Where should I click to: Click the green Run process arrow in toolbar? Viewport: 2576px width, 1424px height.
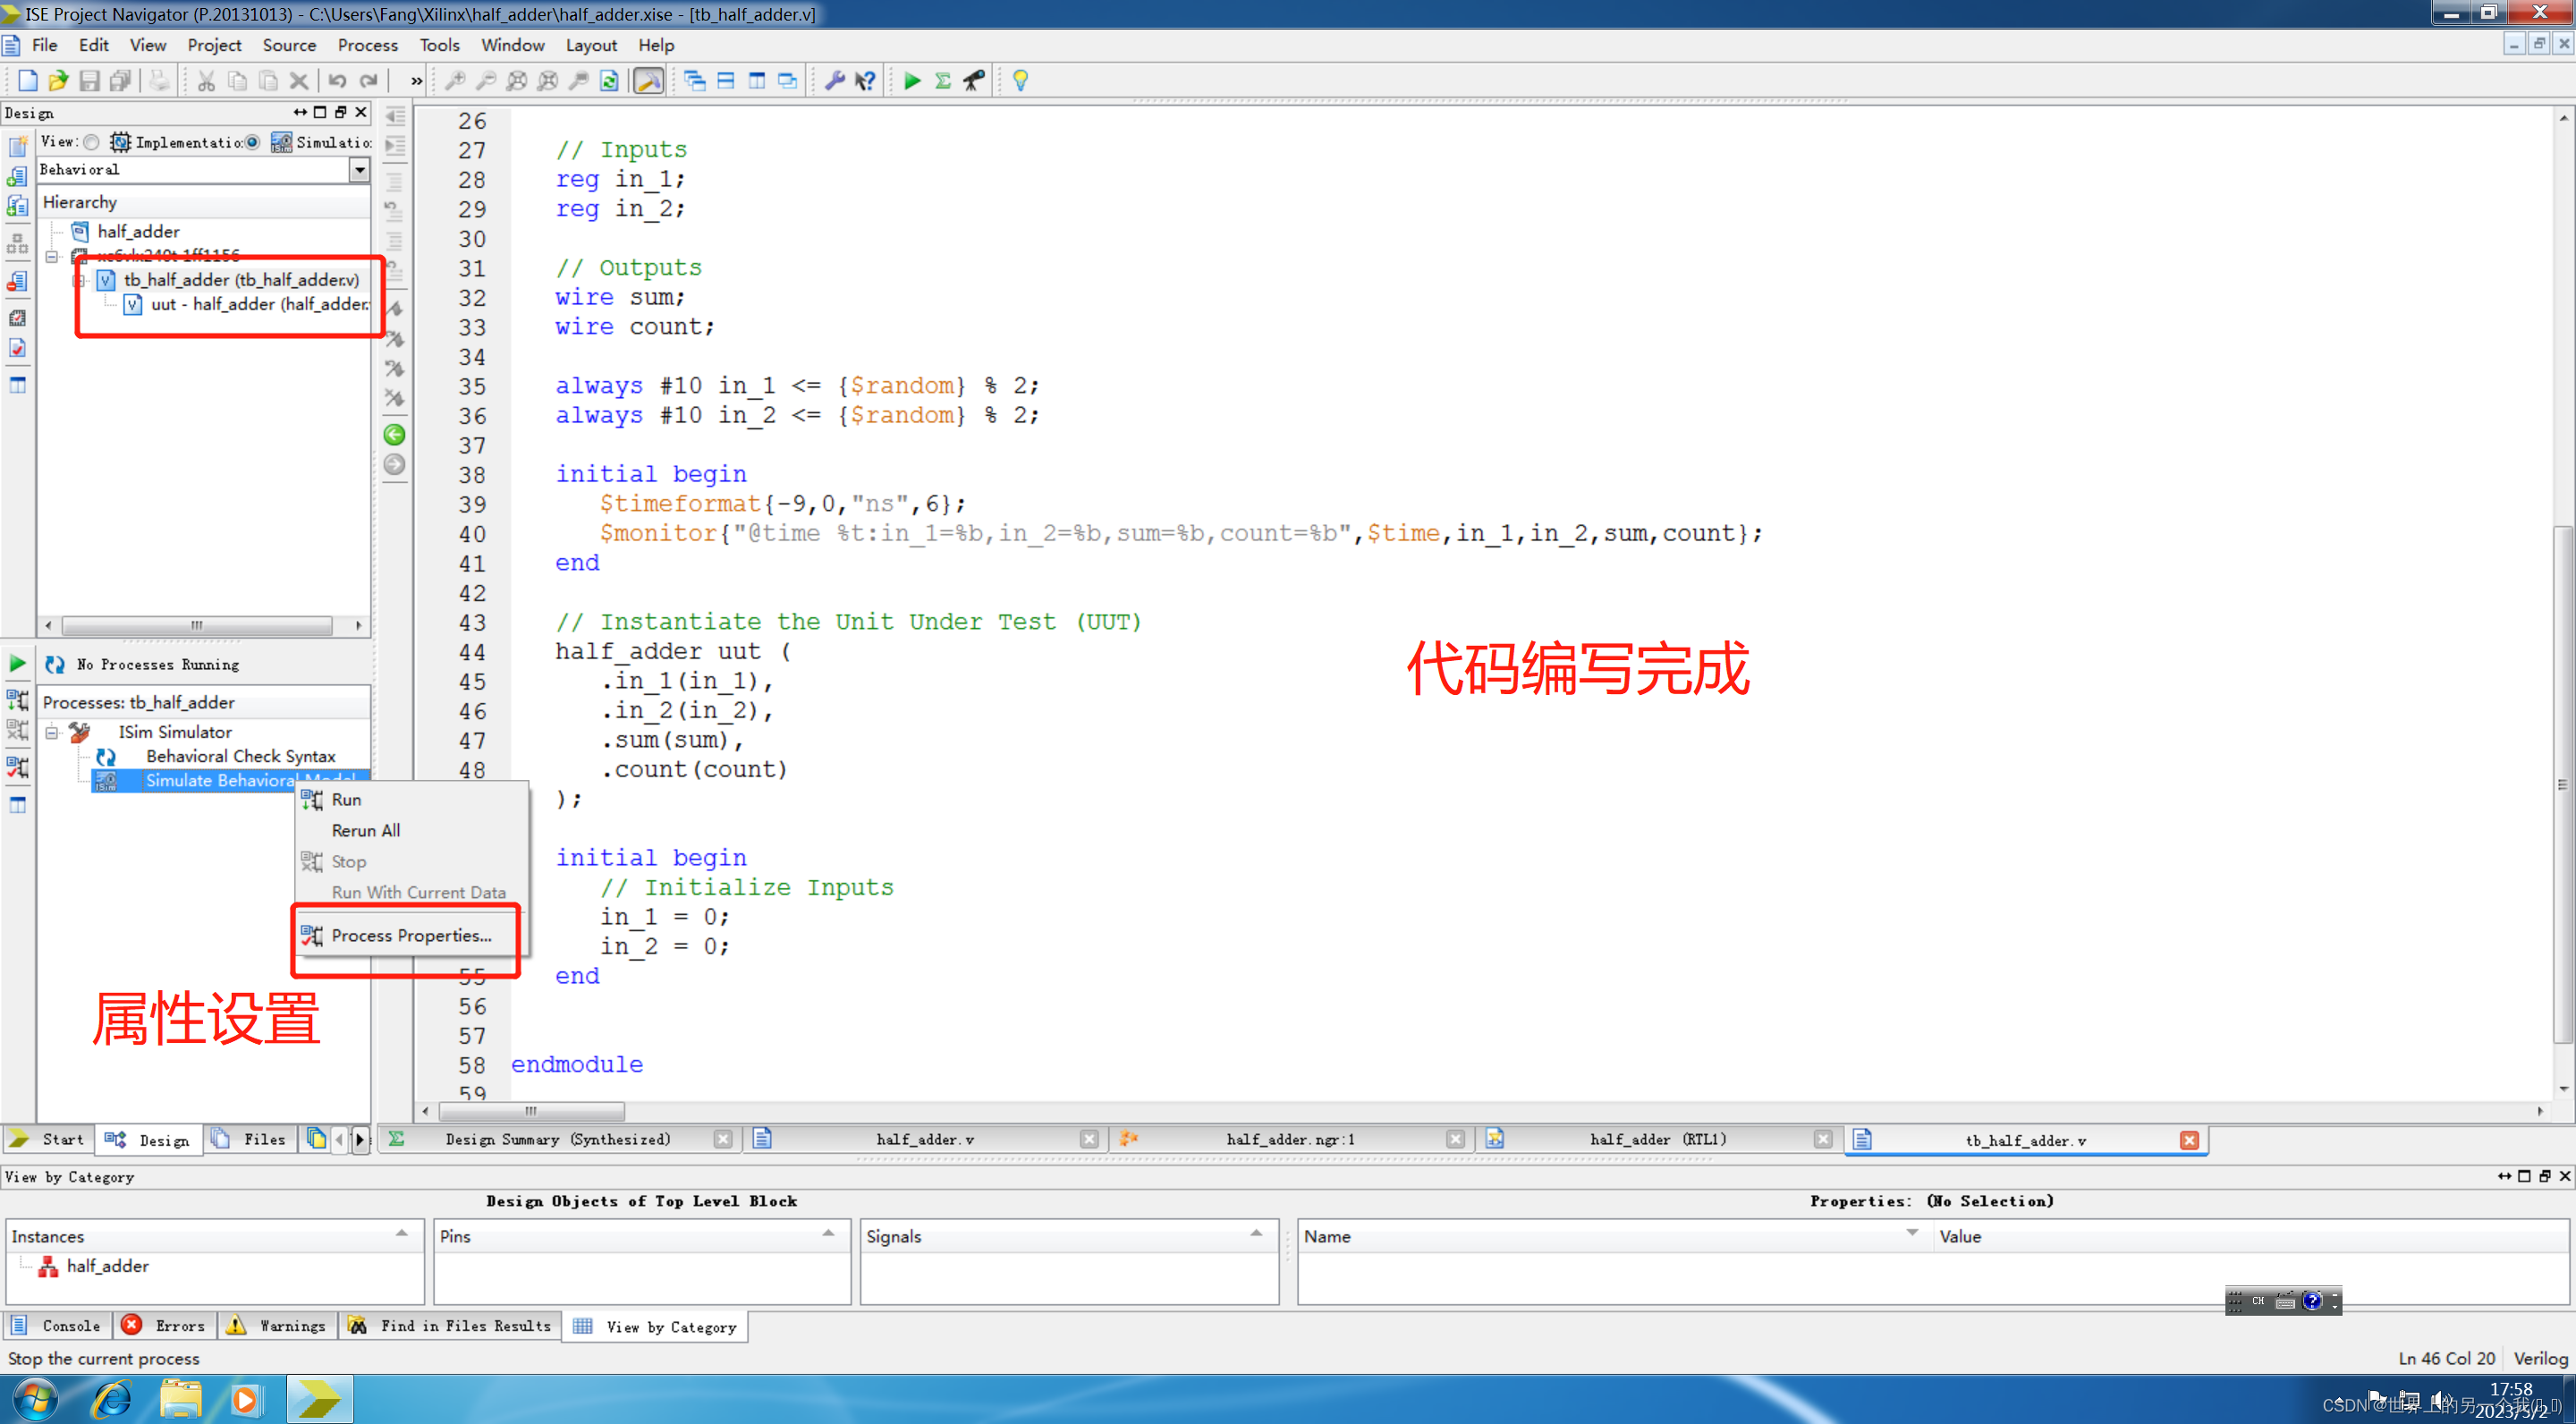coord(911,81)
